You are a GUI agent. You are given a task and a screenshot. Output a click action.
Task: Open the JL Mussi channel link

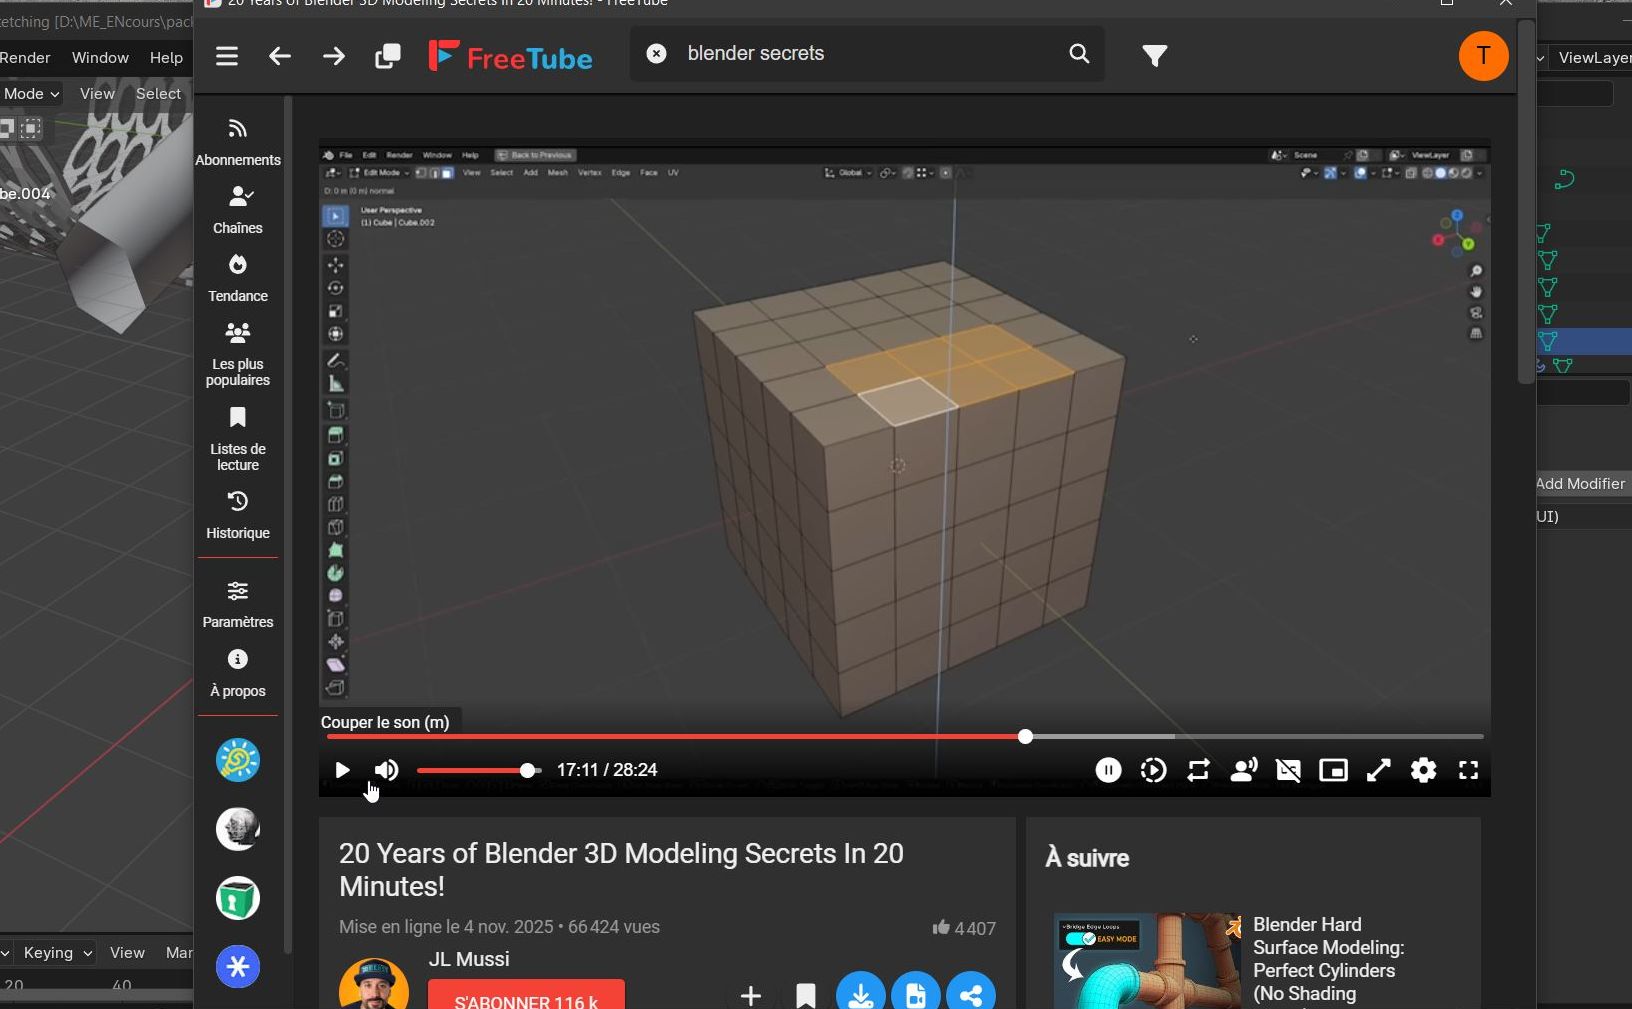click(469, 959)
